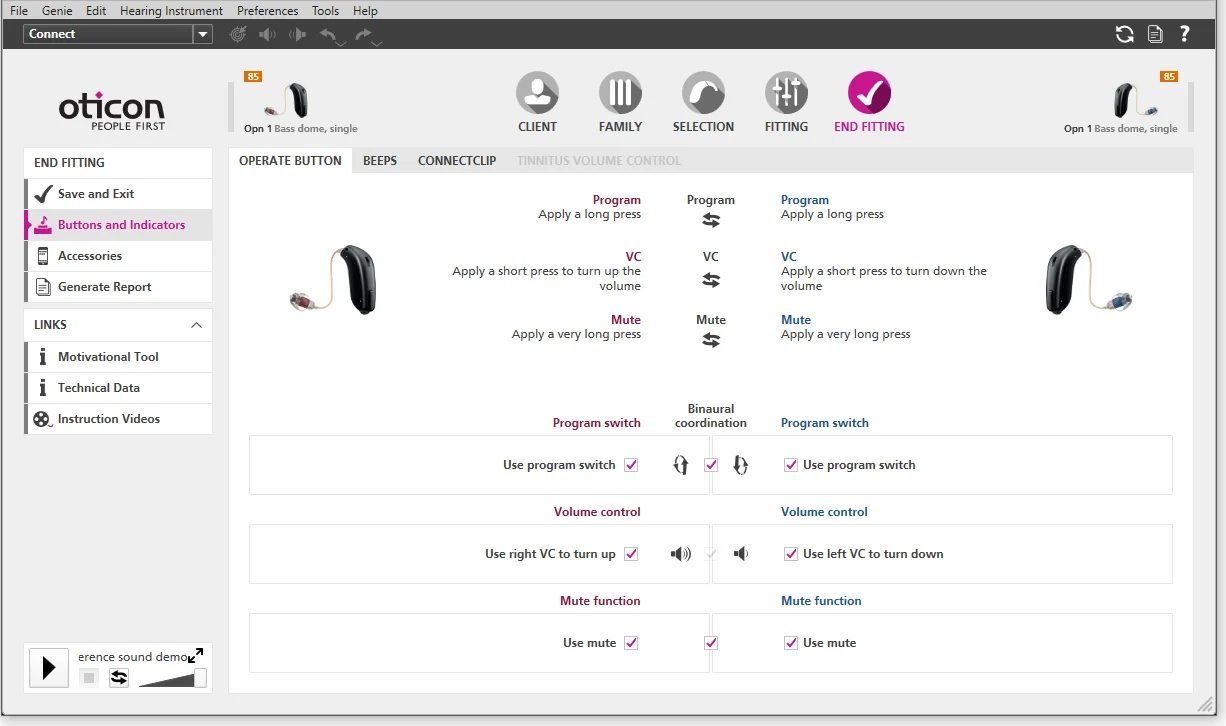Open the Selection step icon

pos(703,93)
